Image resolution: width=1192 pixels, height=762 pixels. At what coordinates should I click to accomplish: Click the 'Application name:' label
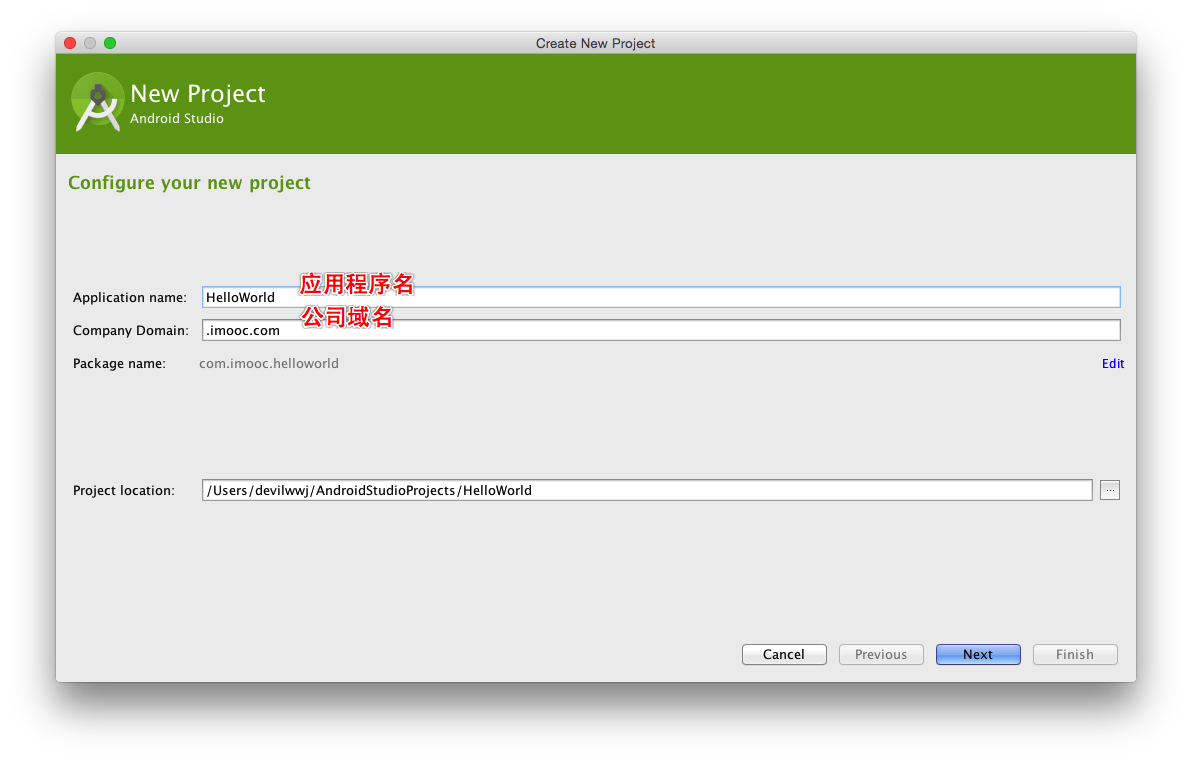(130, 297)
